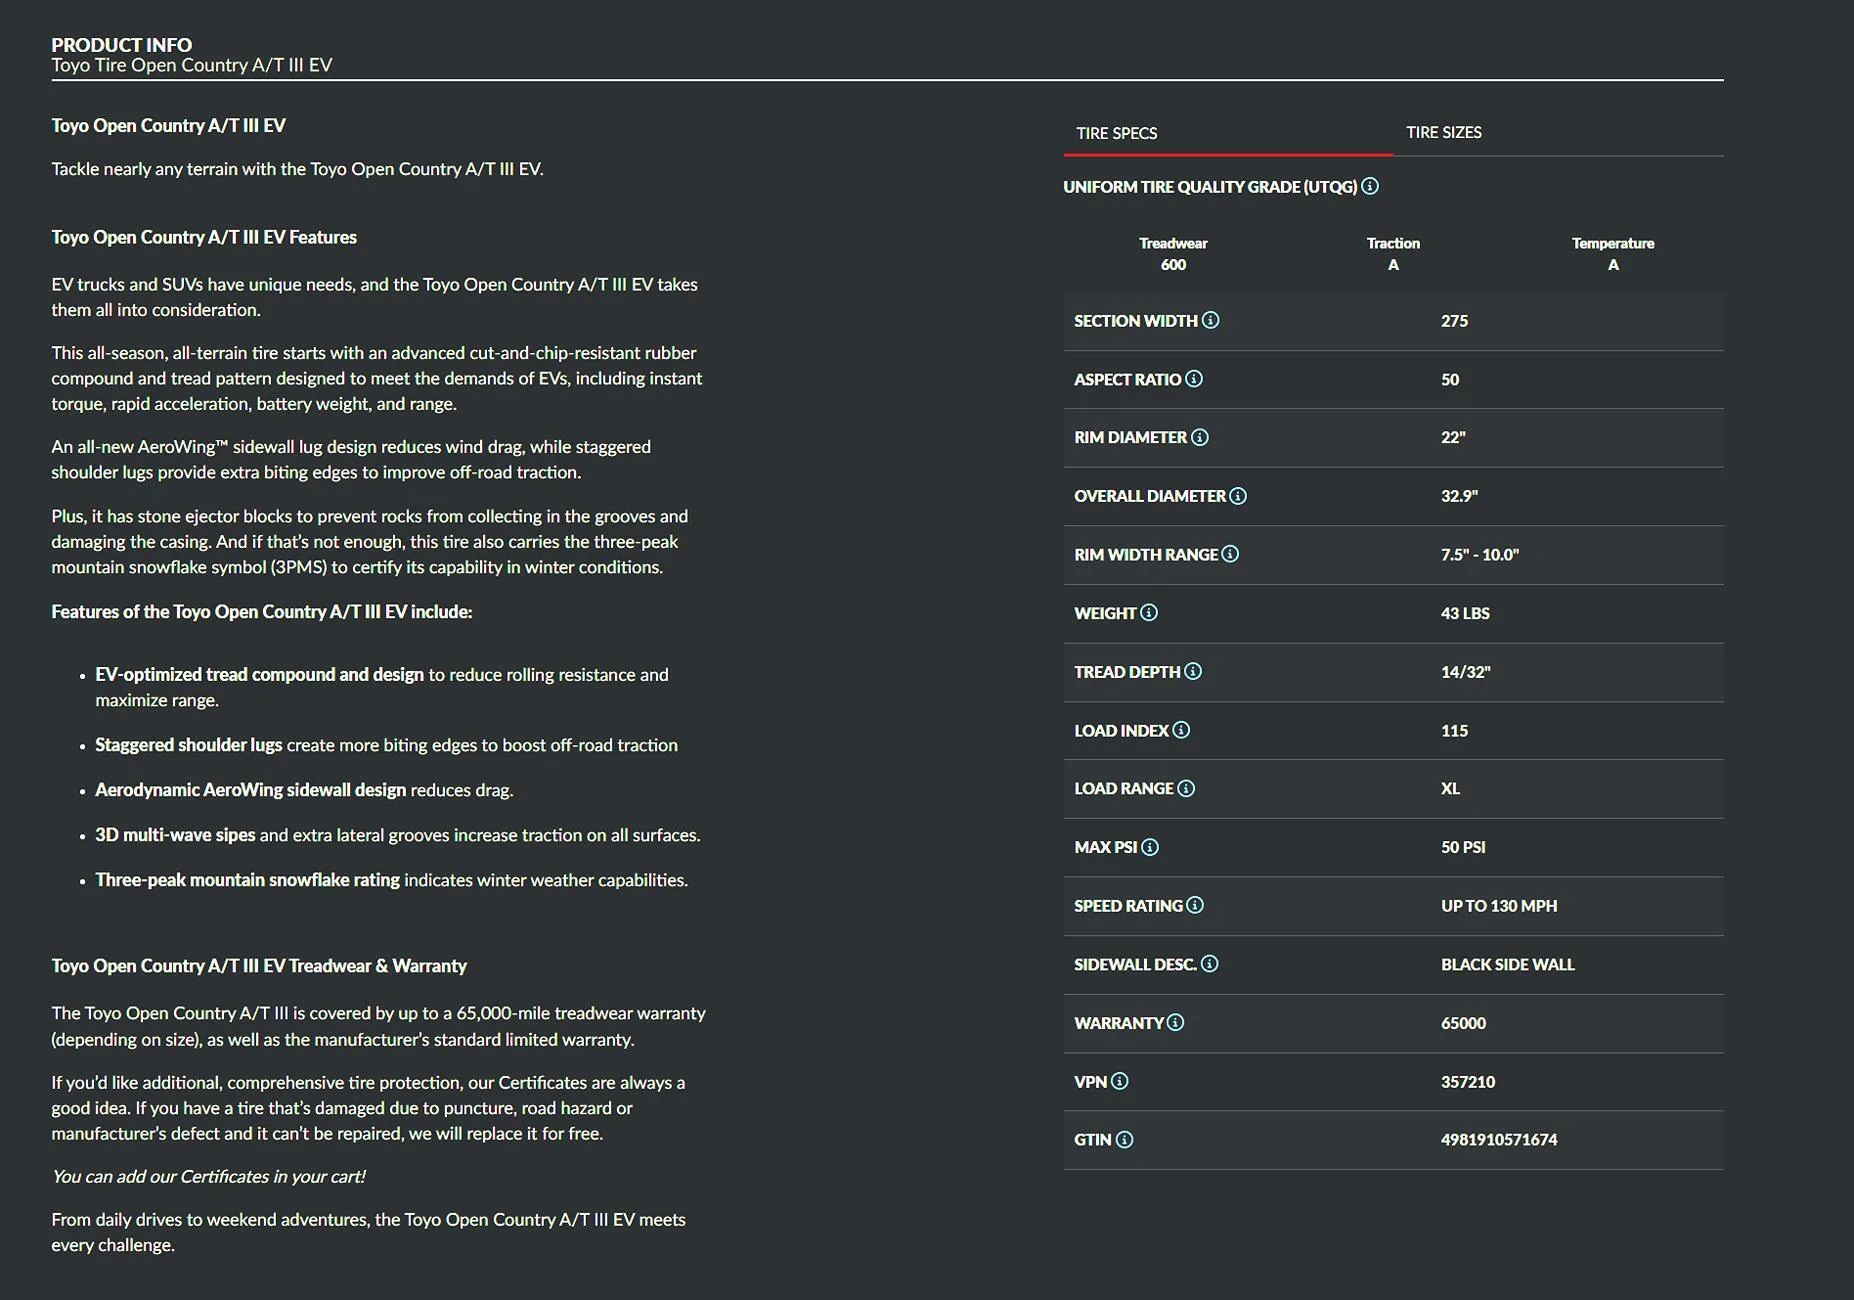Select the Temperature A rating
The width and height of the screenshot is (1854, 1300).
pos(1613,254)
